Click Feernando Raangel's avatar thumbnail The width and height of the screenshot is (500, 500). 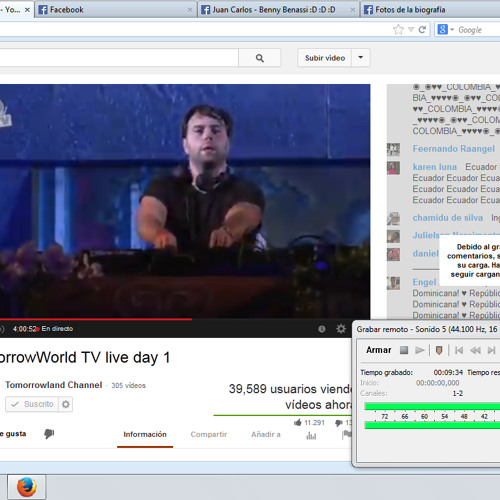(393, 149)
